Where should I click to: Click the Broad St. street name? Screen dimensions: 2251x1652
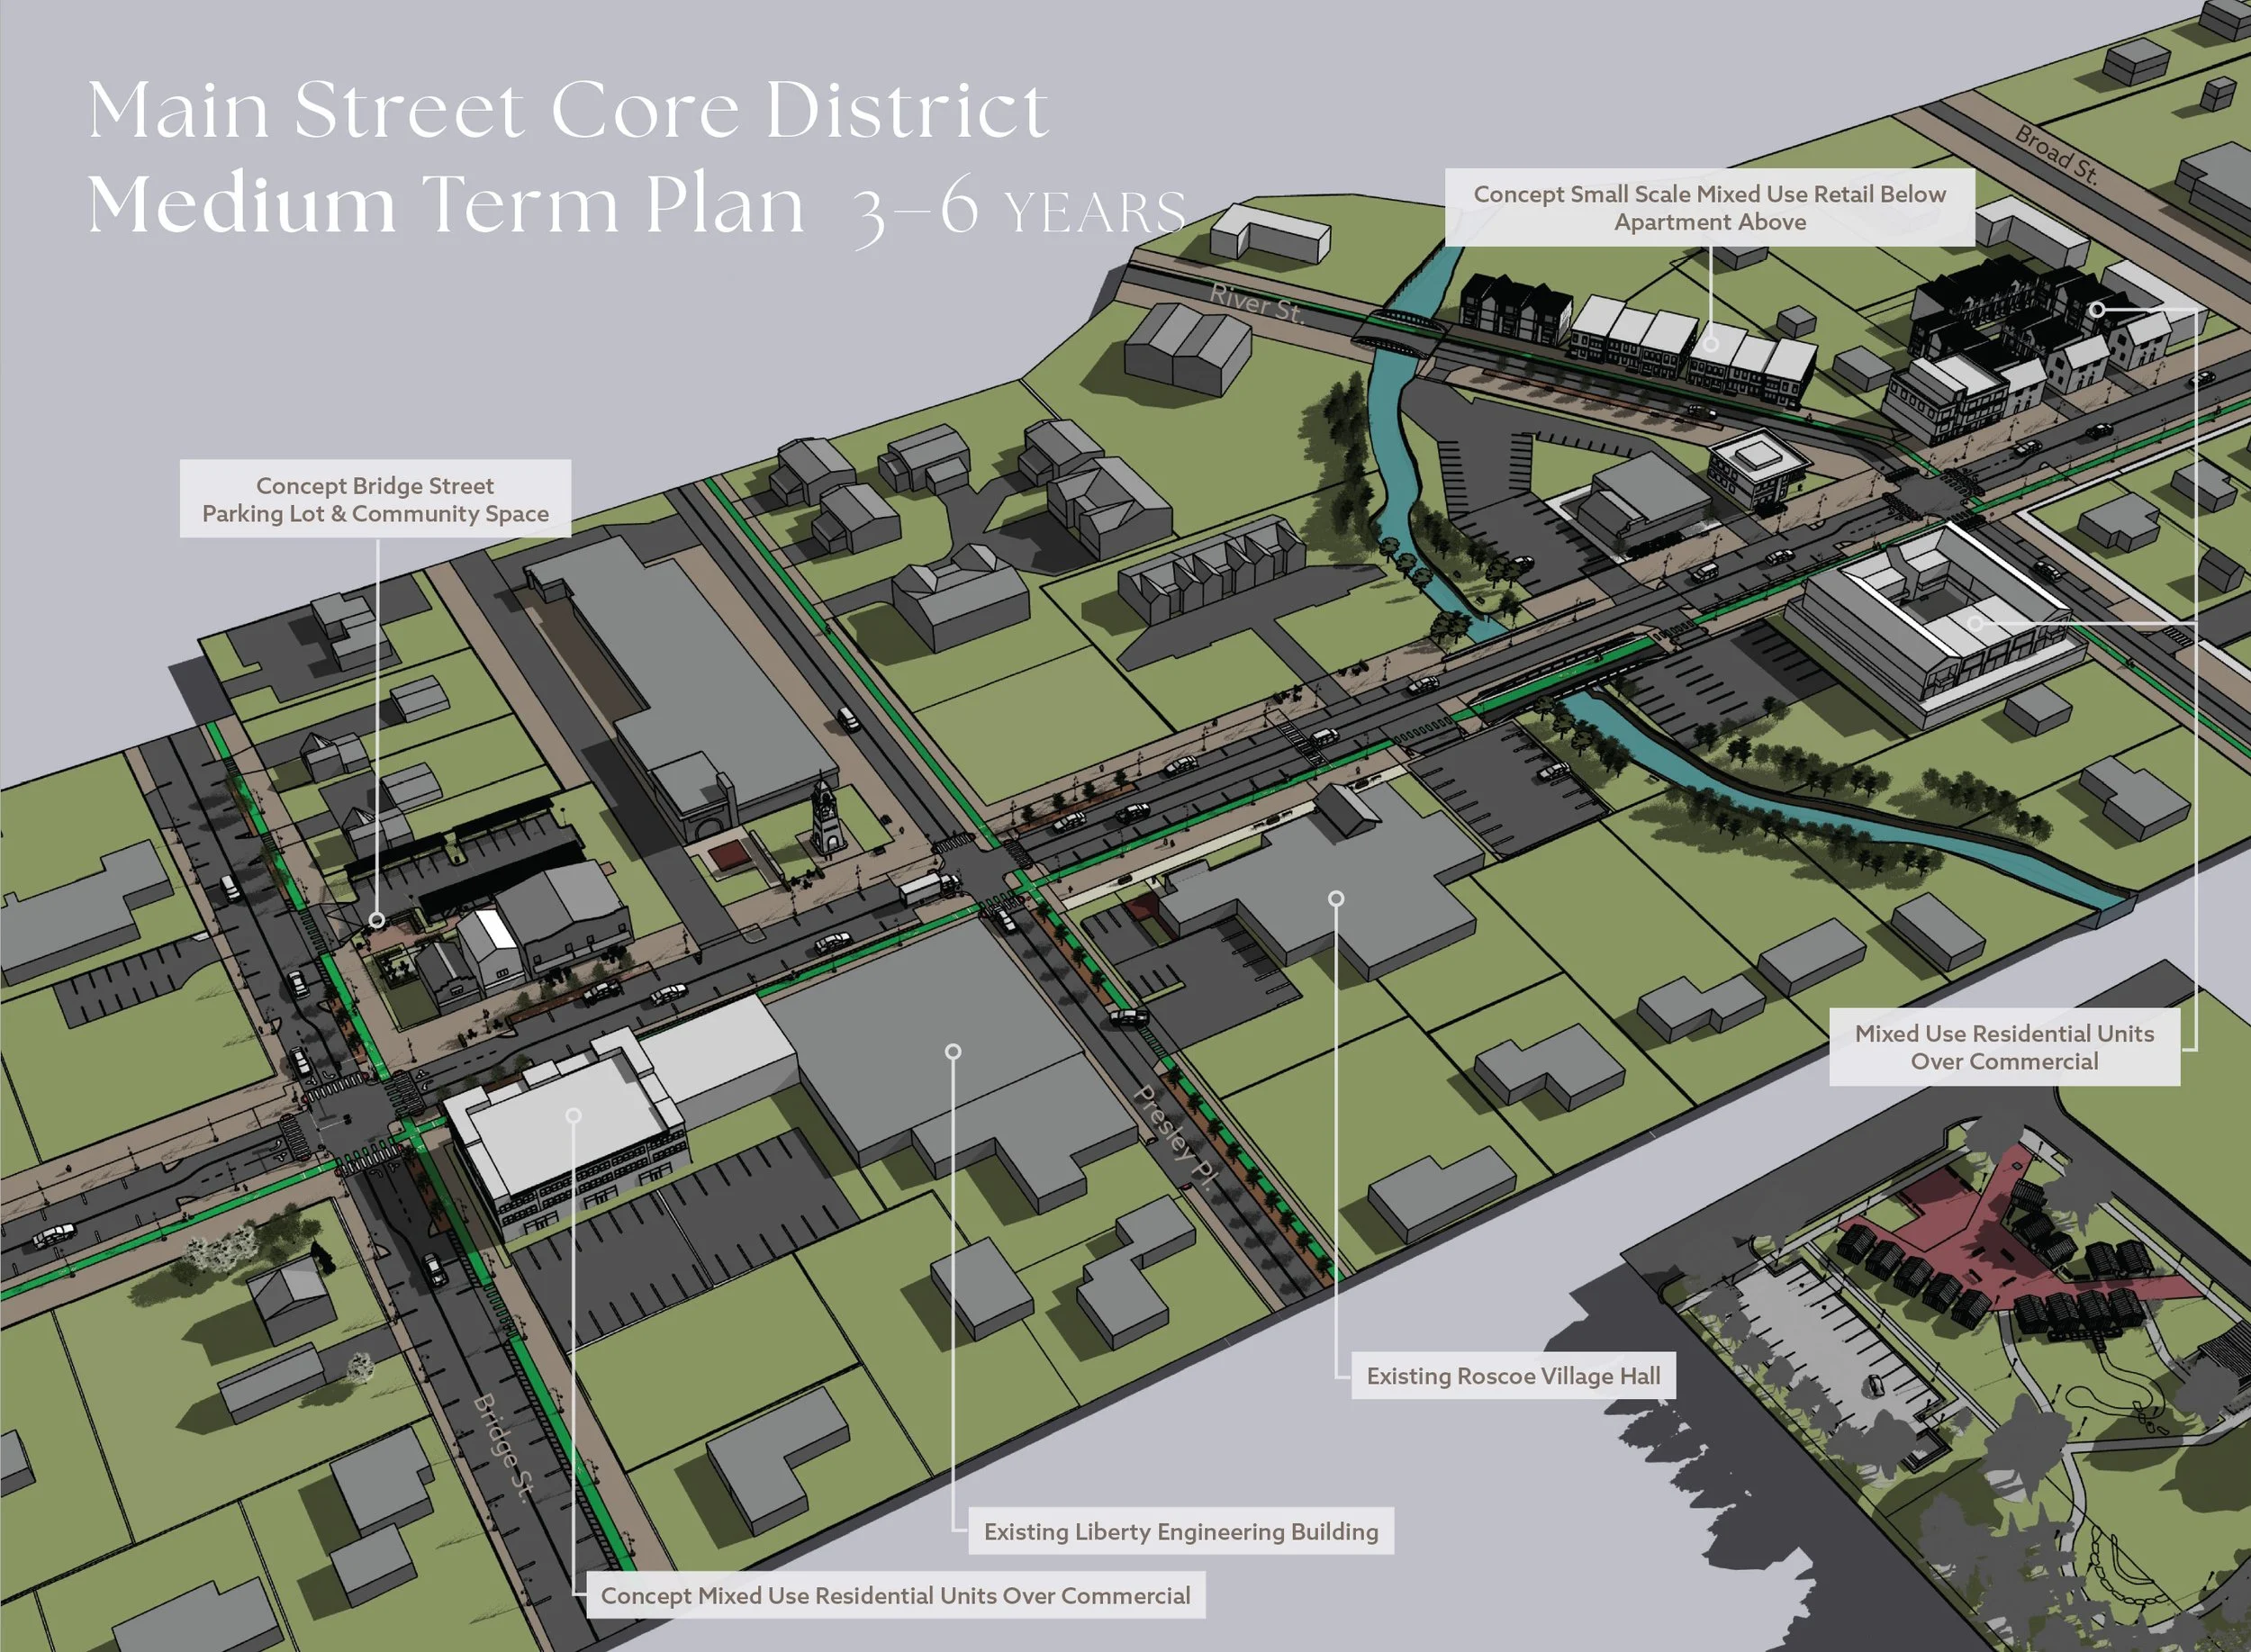2056,155
